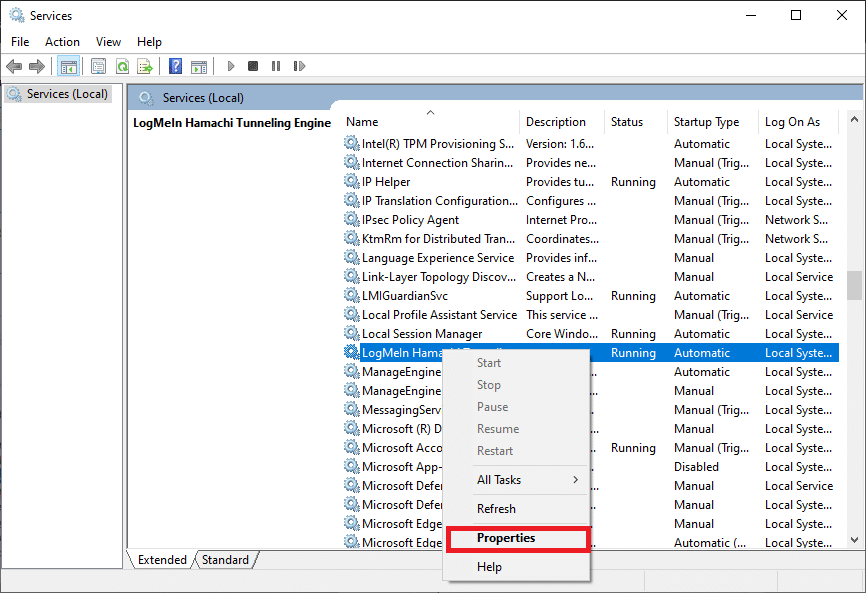The width and height of the screenshot is (866, 593).
Task: Pause the service with the toolbar icon
Action: click(x=275, y=66)
